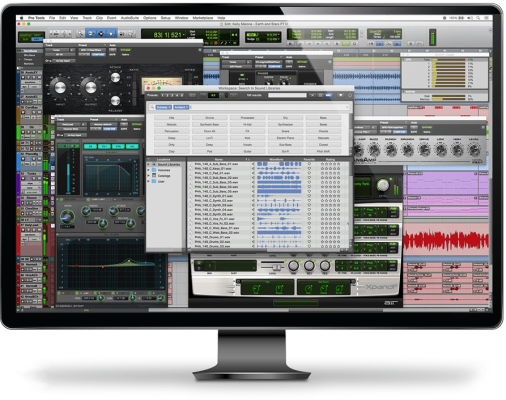This screenshot has height=400, width=506.
Task: Open the Setup menu
Action: 166,18
